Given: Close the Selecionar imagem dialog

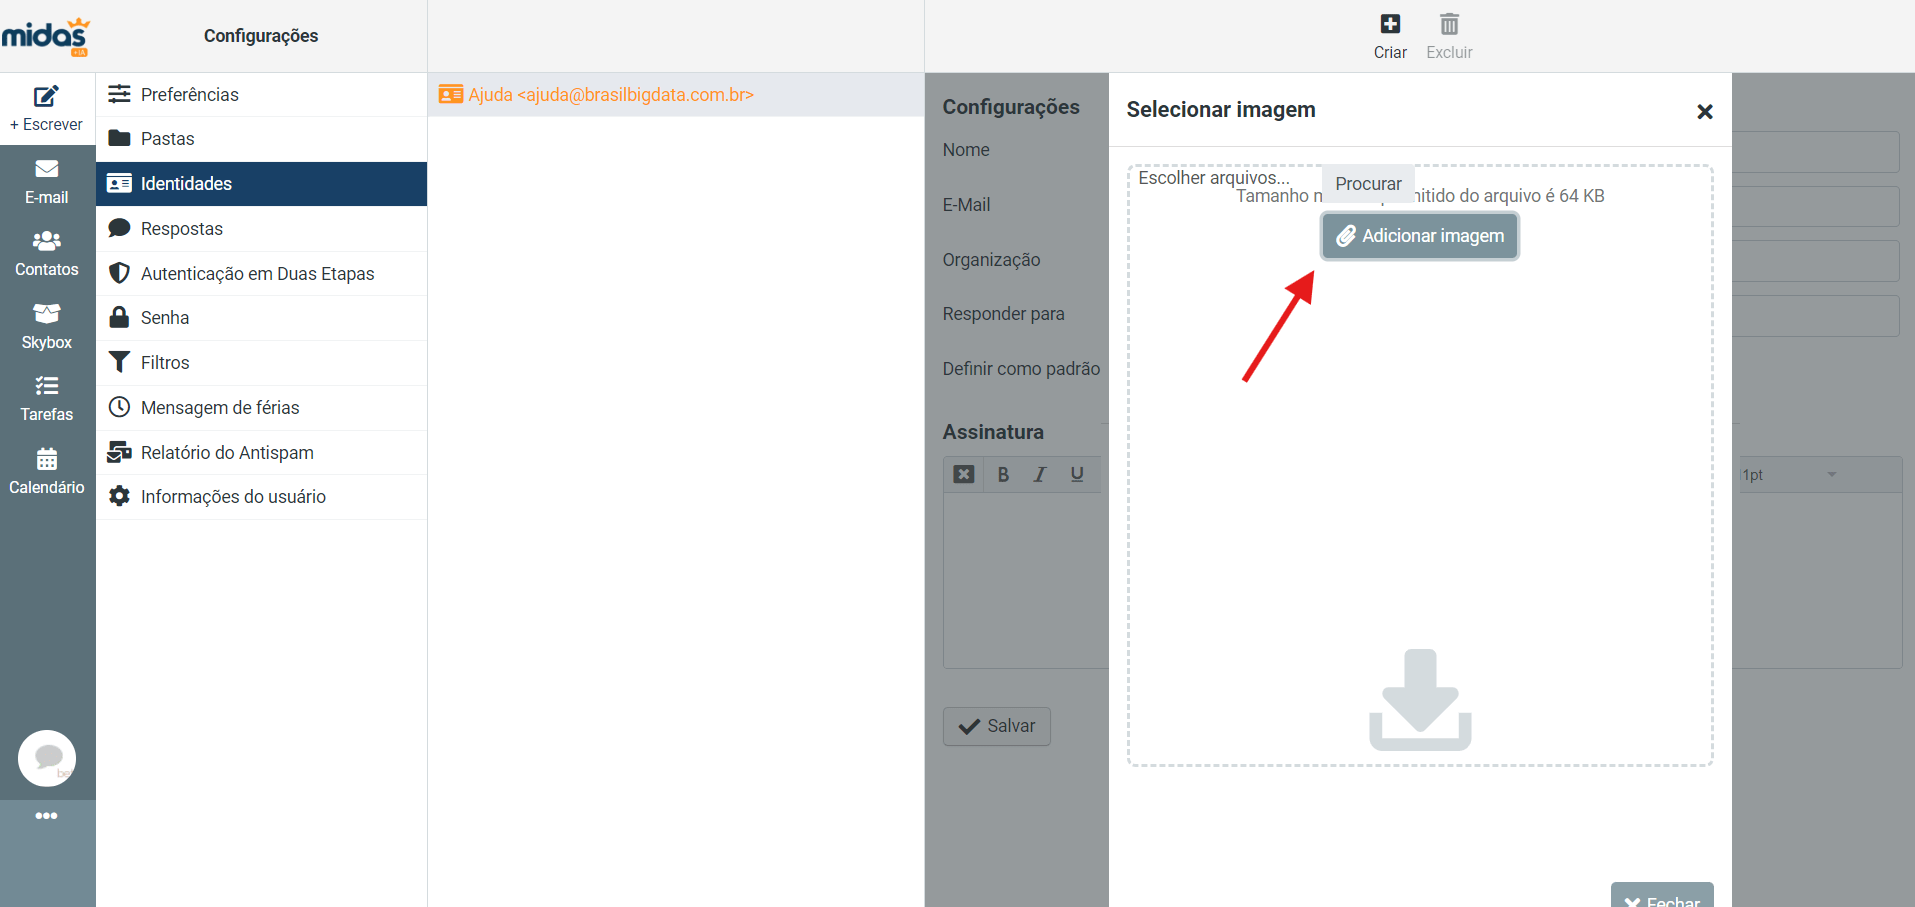Looking at the screenshot, I should [x=1704, y=112].
